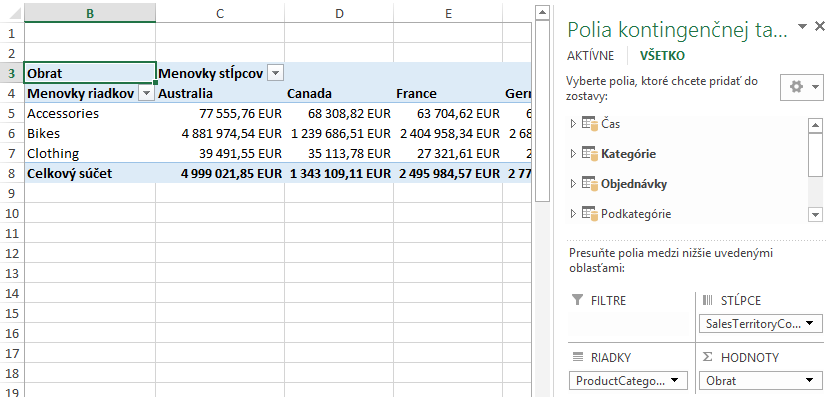This screenshot has width=837, height=397.
Task: Open the pane options arrow next to title
Action: point(802,27)
